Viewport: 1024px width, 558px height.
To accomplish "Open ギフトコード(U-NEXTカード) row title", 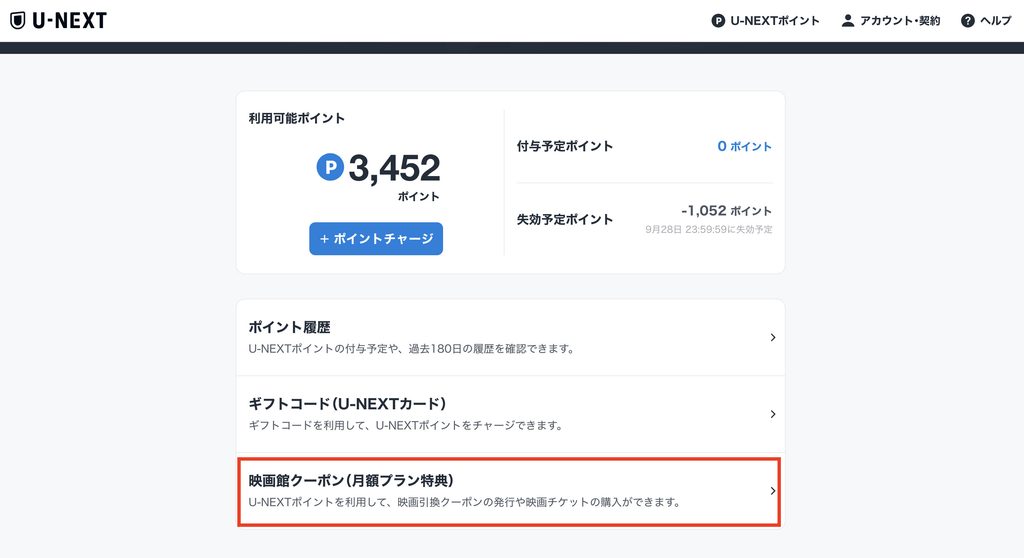I will click(347, 404).
